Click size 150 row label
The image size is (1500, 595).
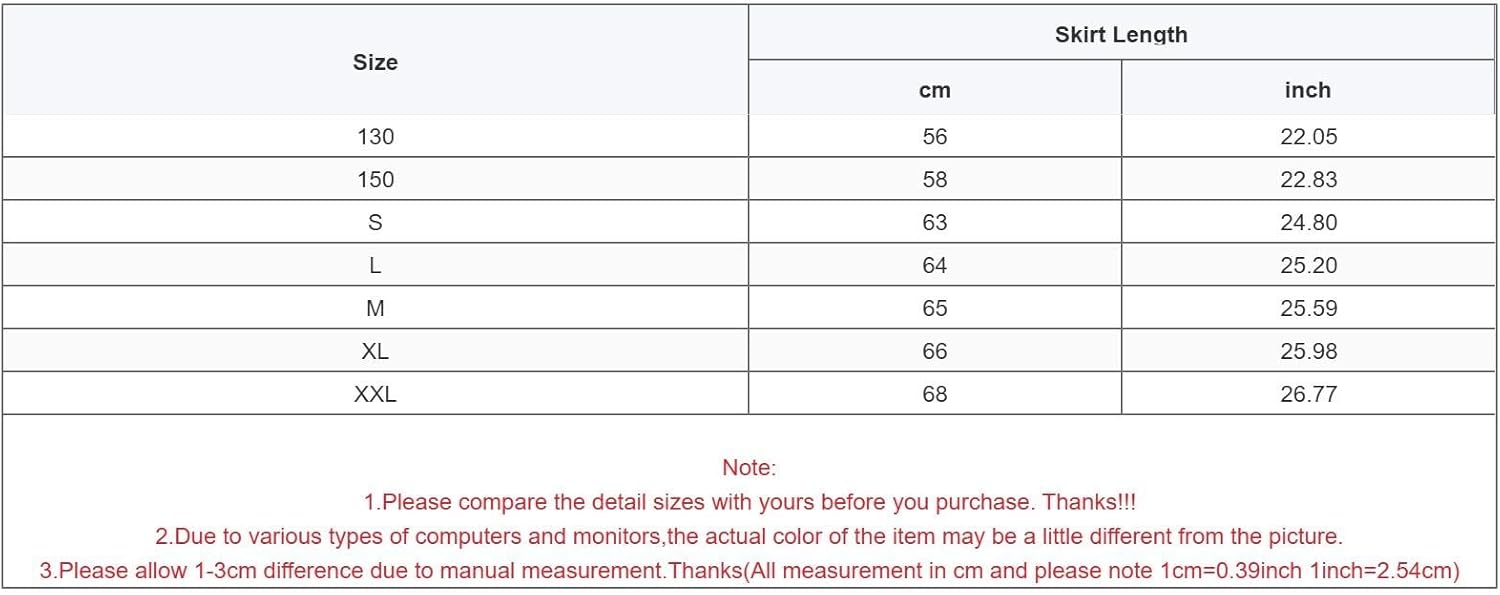tap(375, 180)
